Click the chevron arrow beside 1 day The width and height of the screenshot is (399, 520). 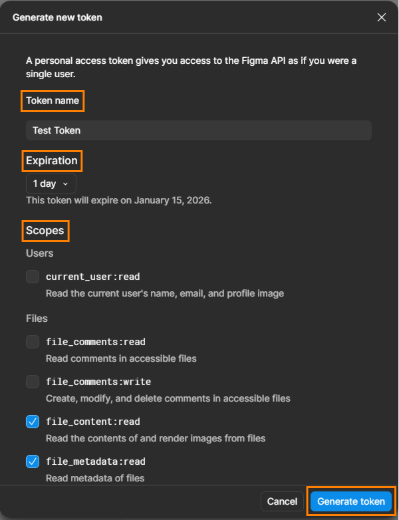pyautogui.click(x=65, y=184)
